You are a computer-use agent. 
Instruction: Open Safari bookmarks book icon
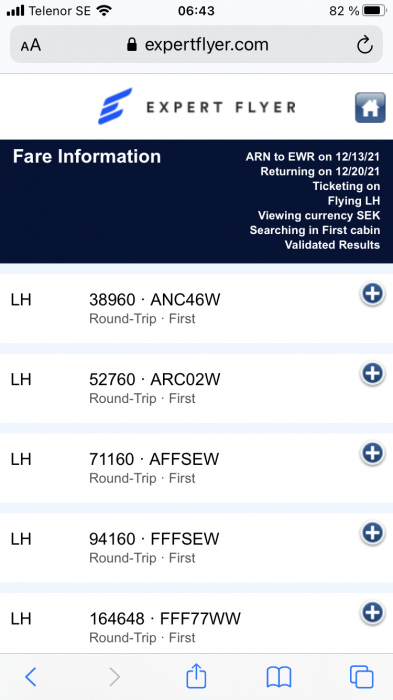279,677
